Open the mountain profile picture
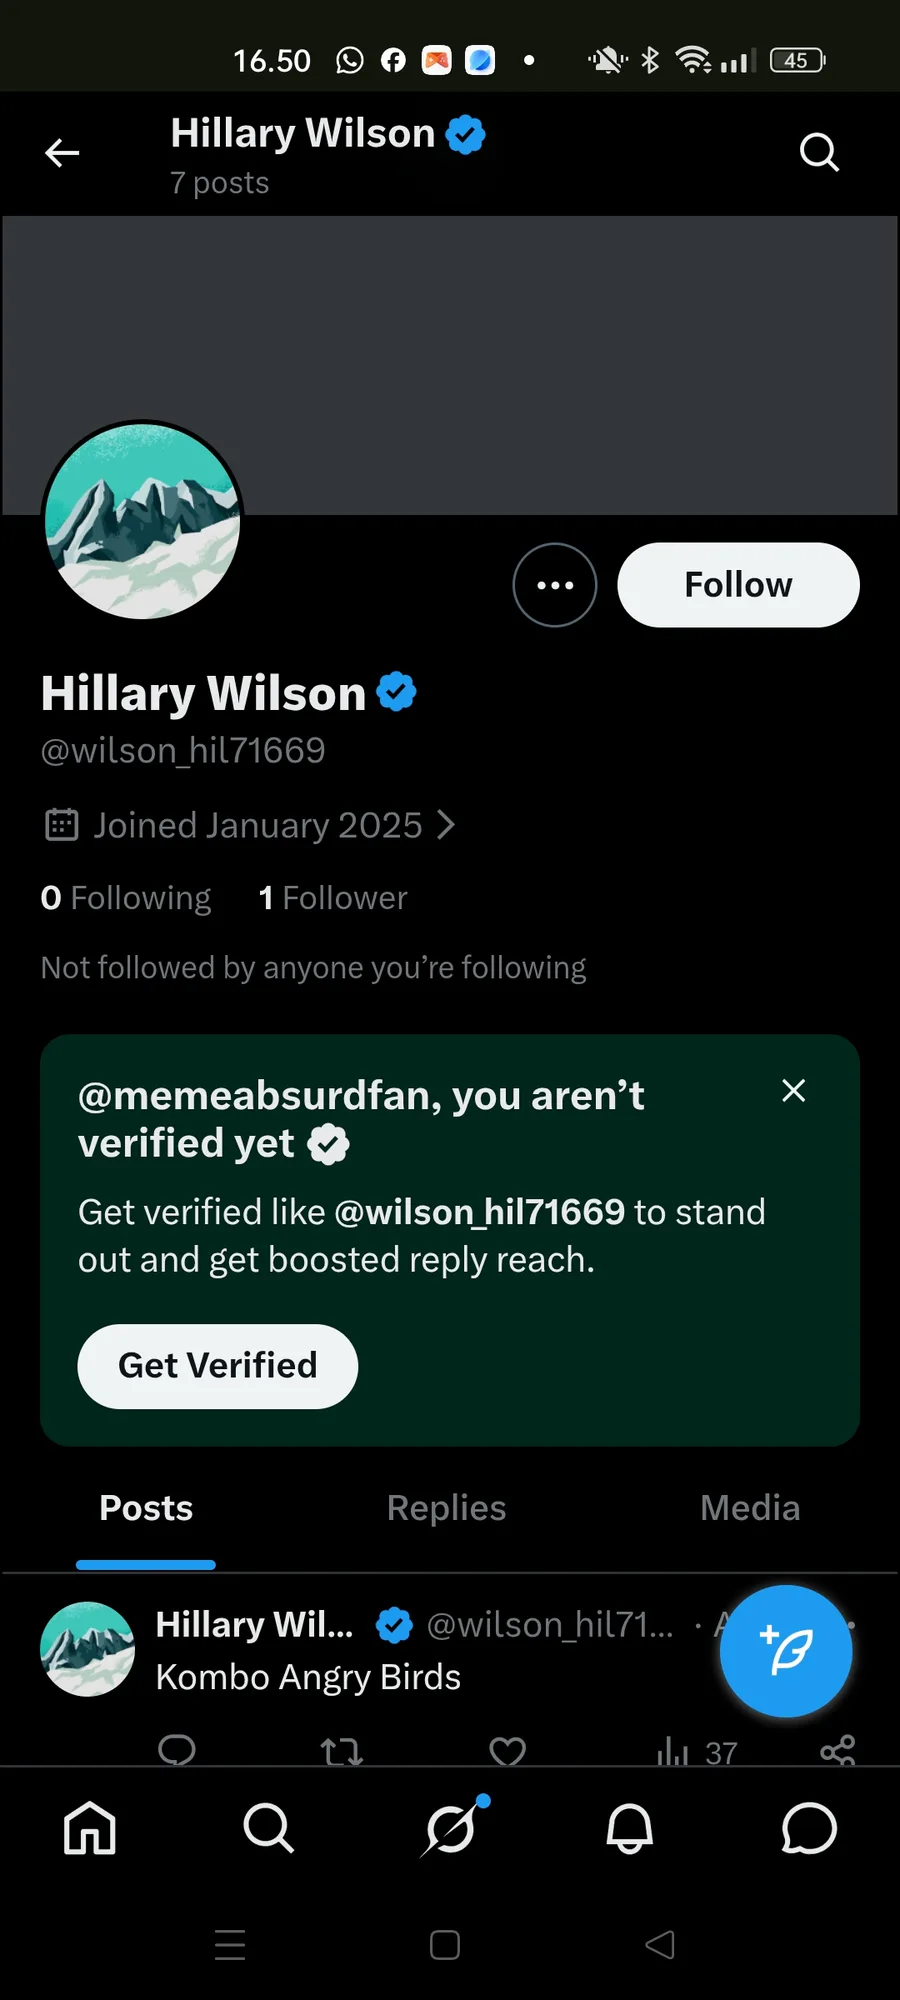The image size is (900, 2000). coord(142,520)
